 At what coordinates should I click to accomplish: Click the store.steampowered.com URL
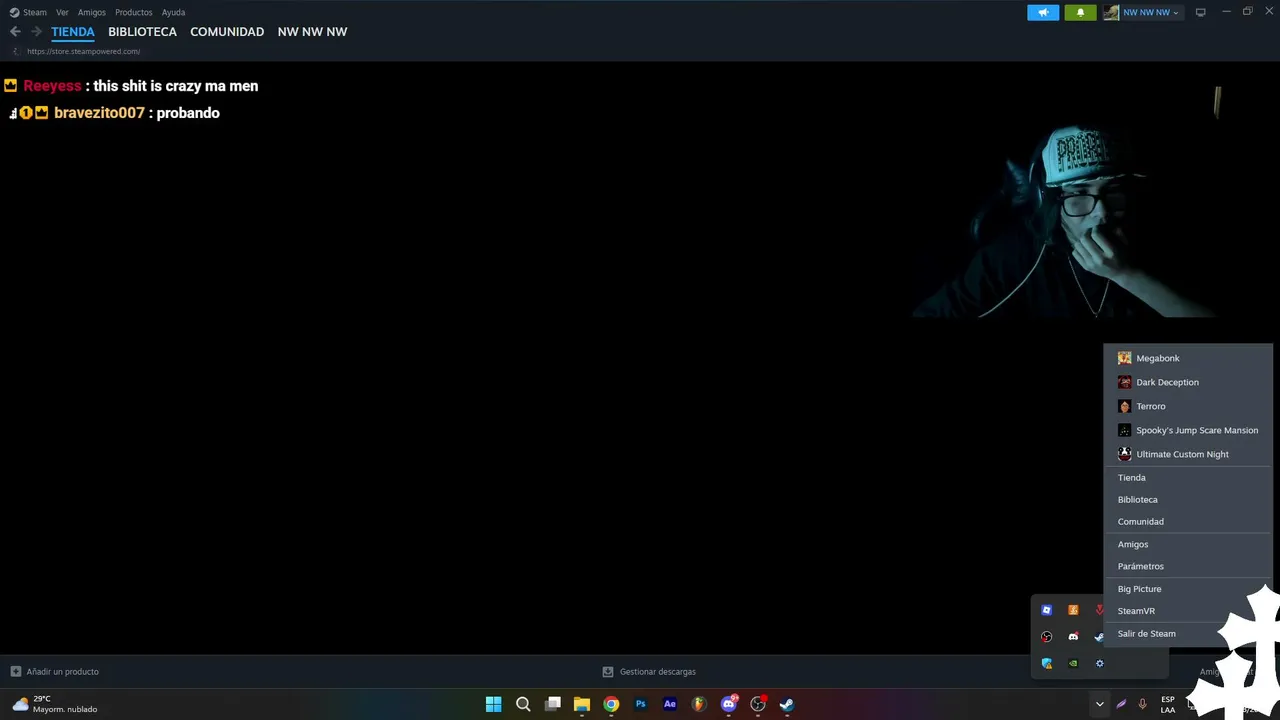click(84, 51)
